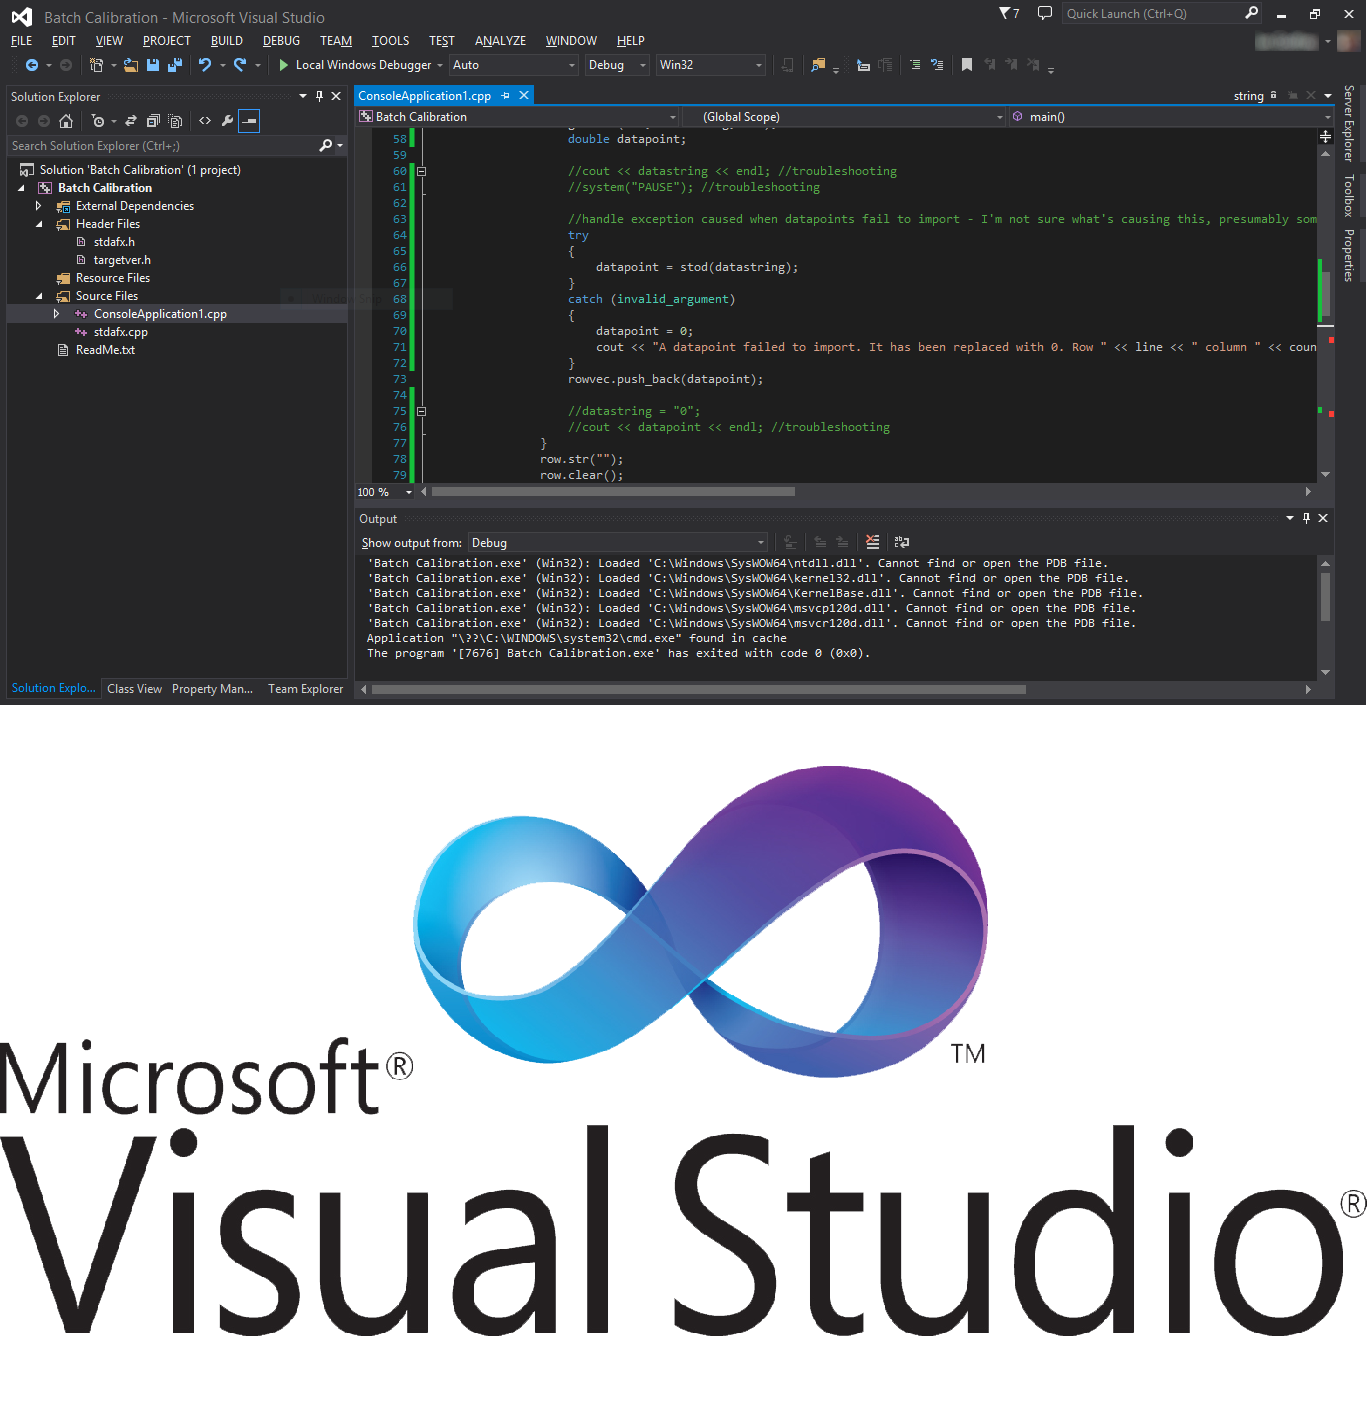Viewport: 1368px width, 1414px height.
Task: Click the View Code angle-brackets icon
Action: (205, 121)
